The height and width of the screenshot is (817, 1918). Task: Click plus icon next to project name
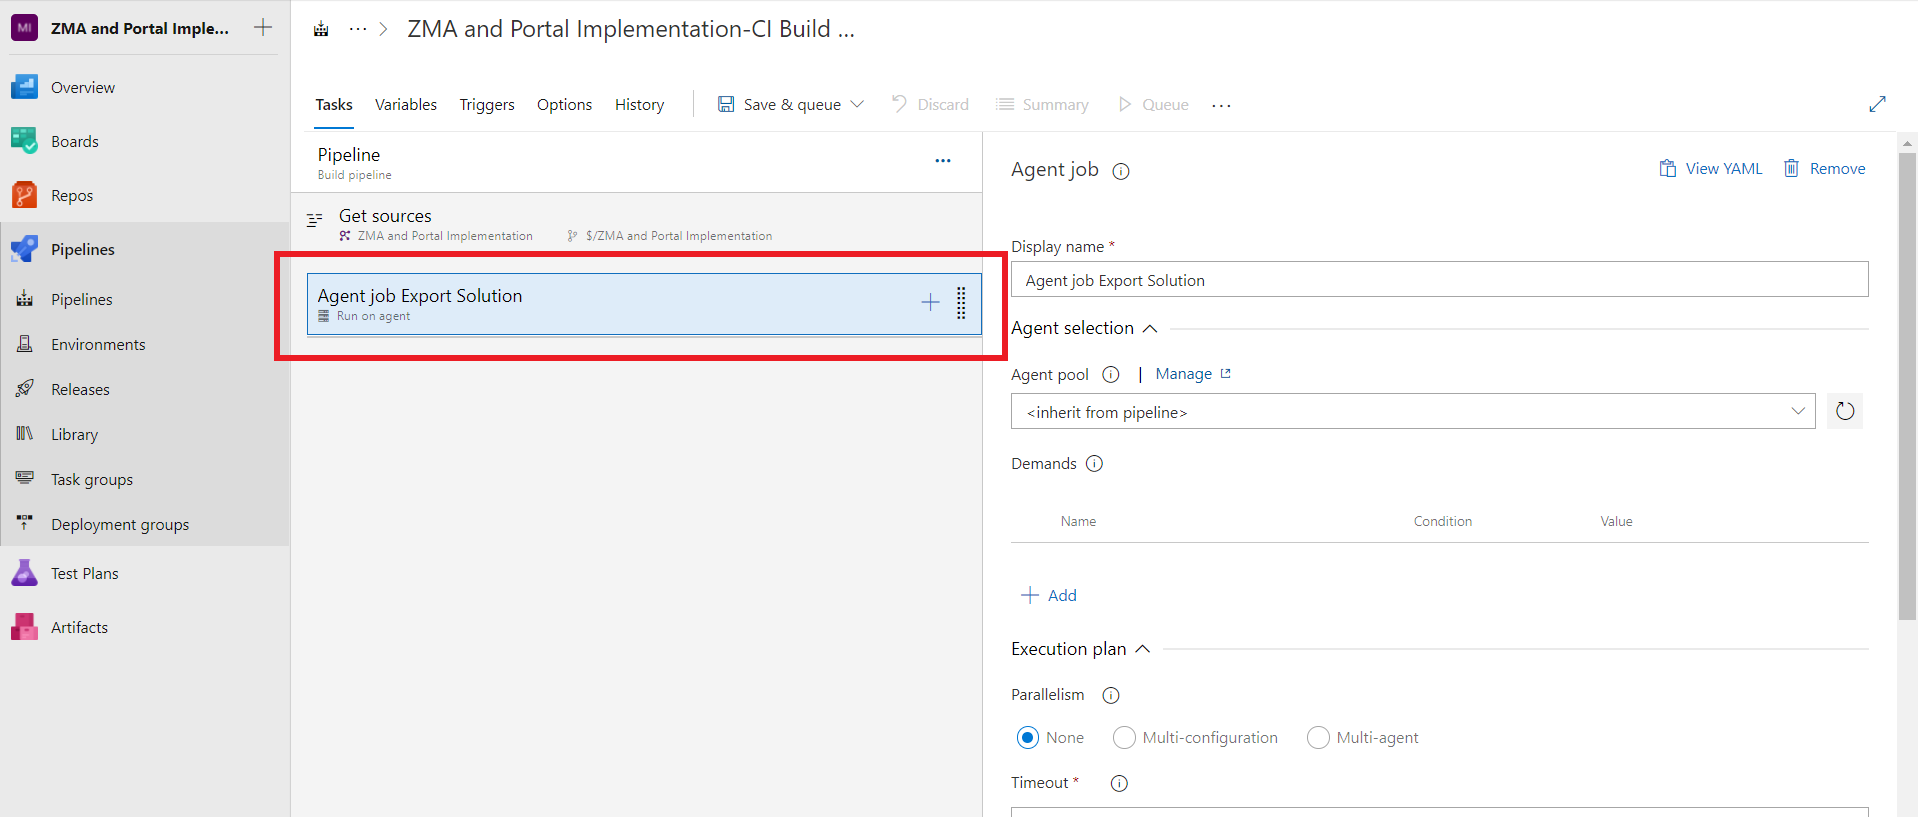pos(263,28)
